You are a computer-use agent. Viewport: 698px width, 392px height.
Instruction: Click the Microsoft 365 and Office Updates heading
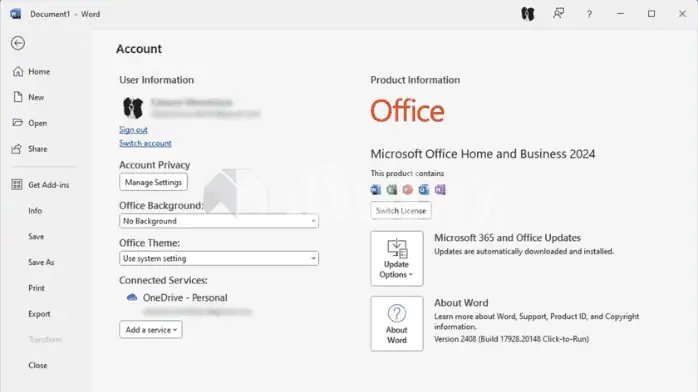point(507,238)
